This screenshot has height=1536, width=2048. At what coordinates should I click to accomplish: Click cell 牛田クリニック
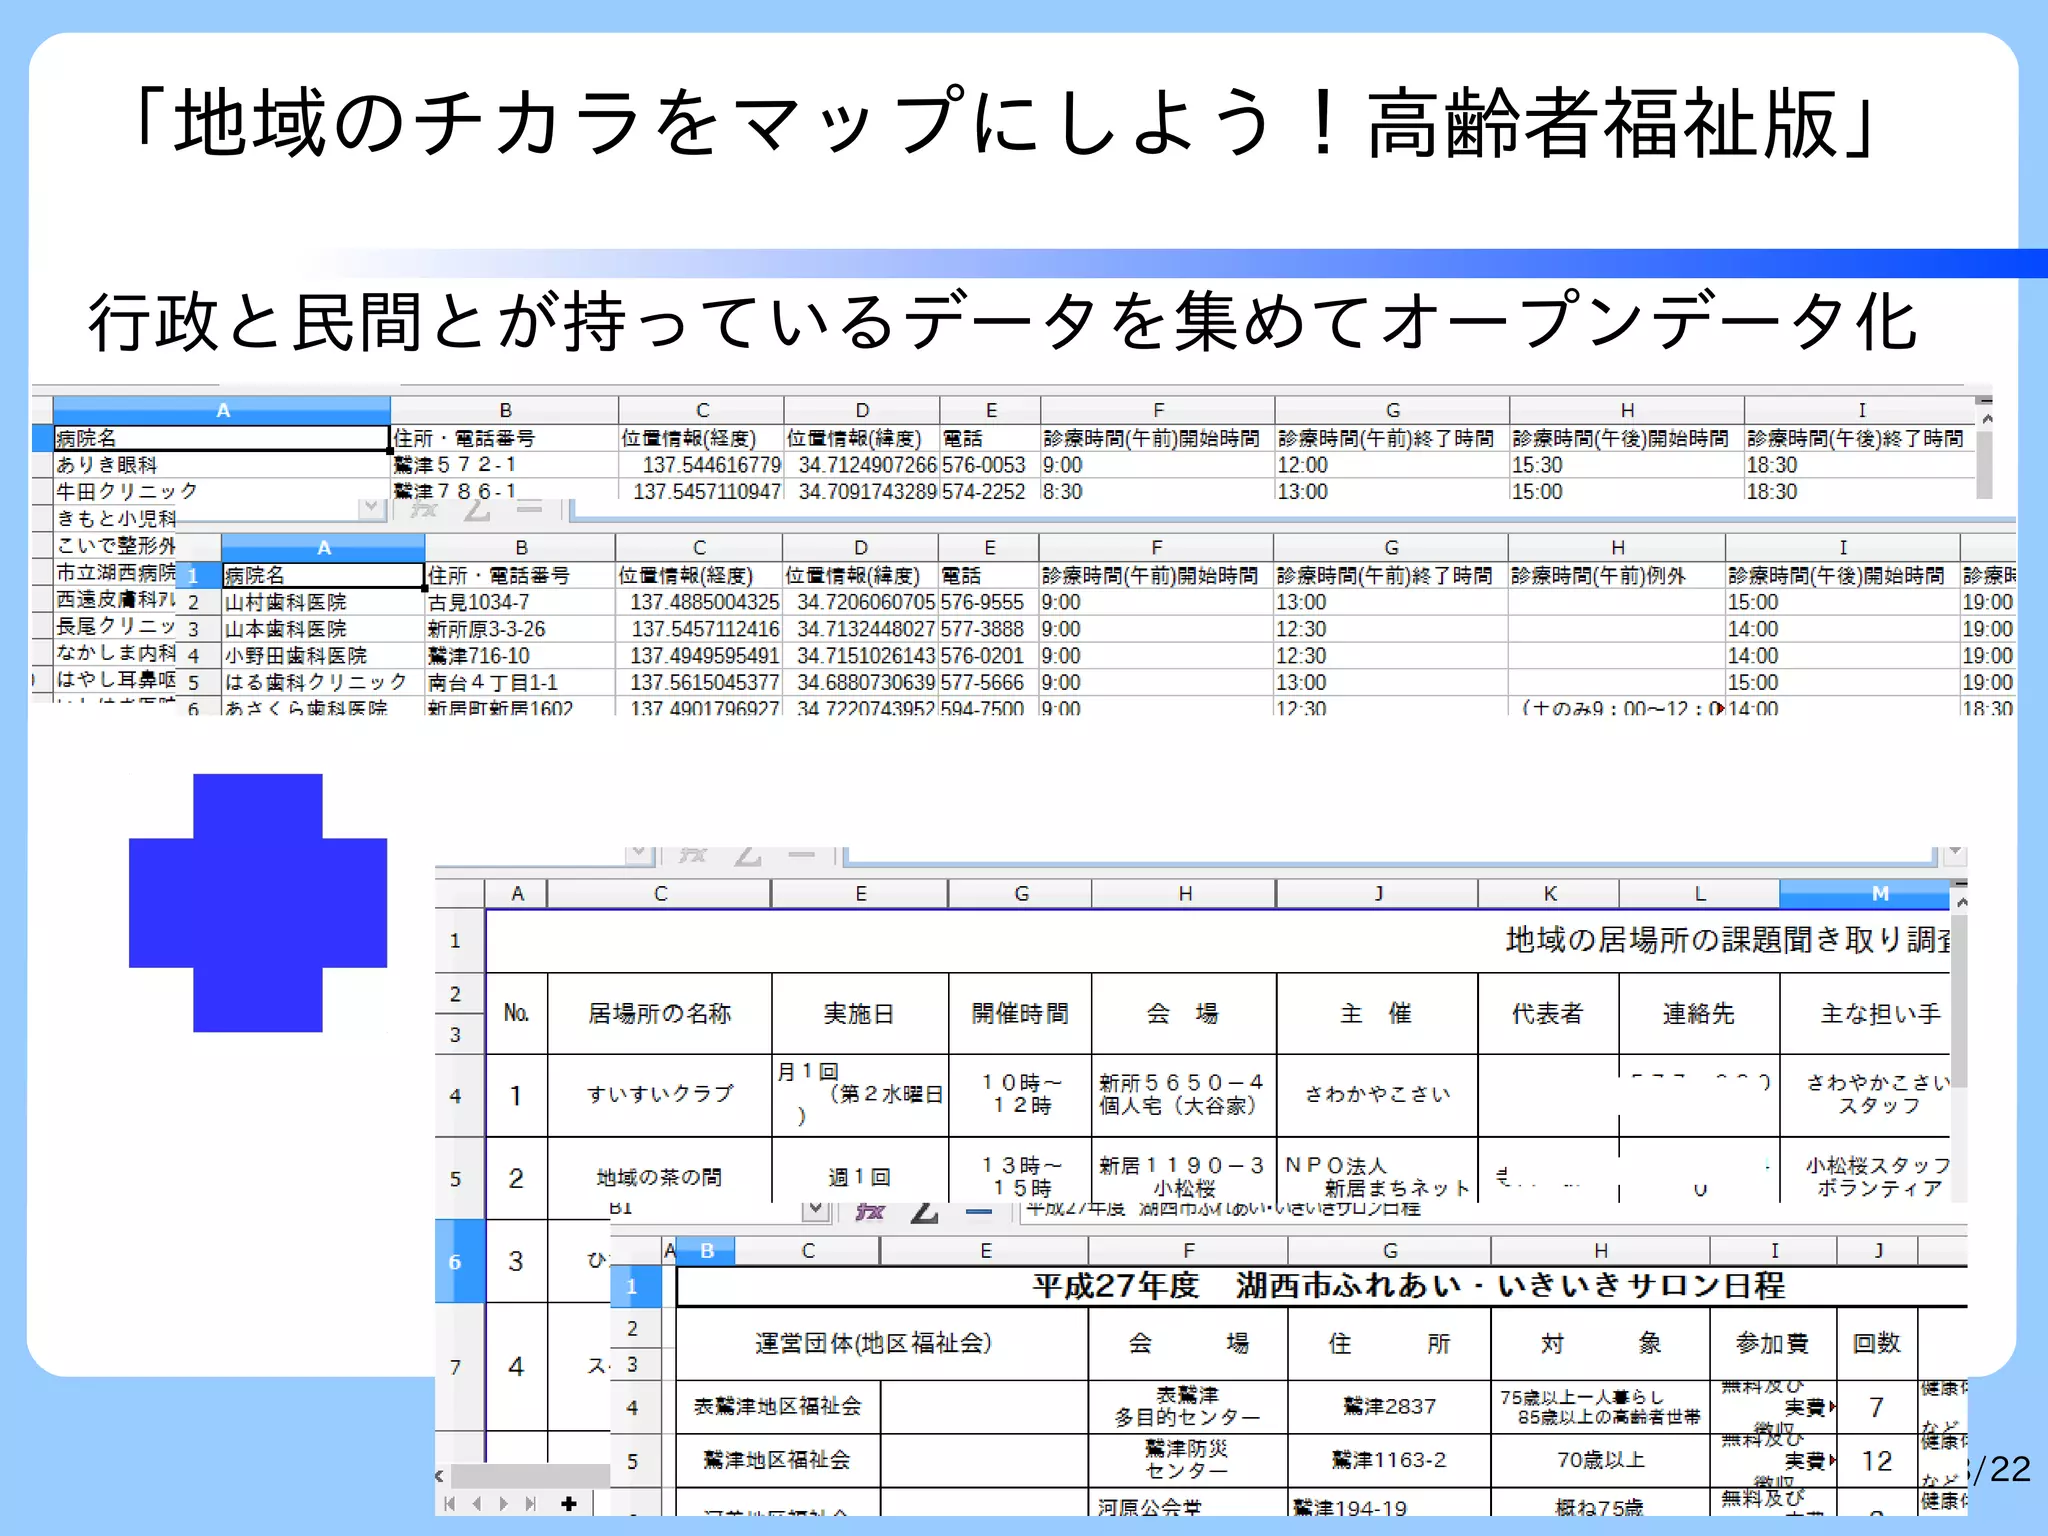point(222,492)
